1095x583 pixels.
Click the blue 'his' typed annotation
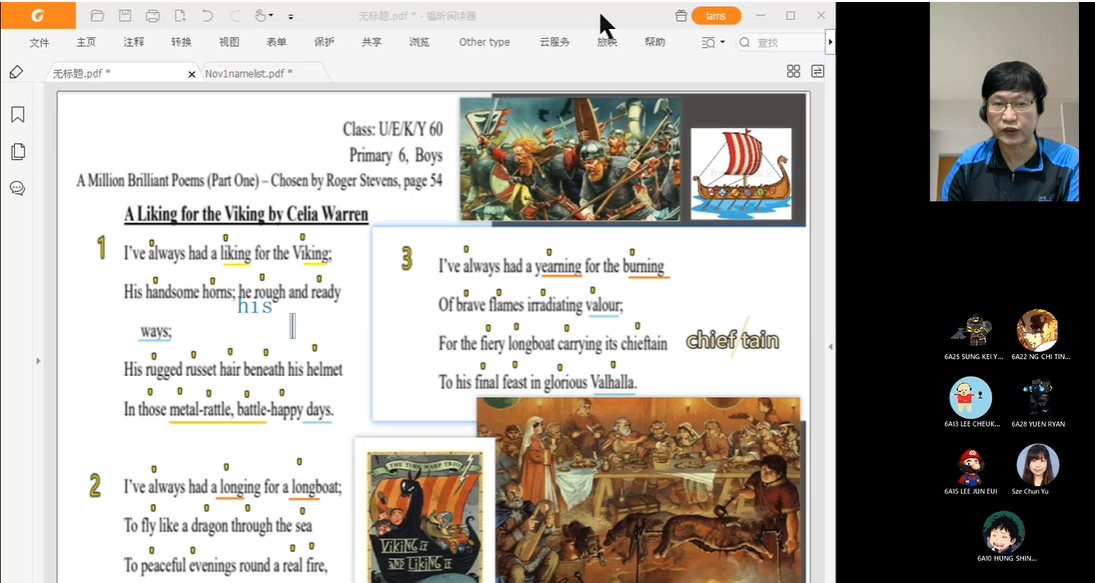[256, 307]
